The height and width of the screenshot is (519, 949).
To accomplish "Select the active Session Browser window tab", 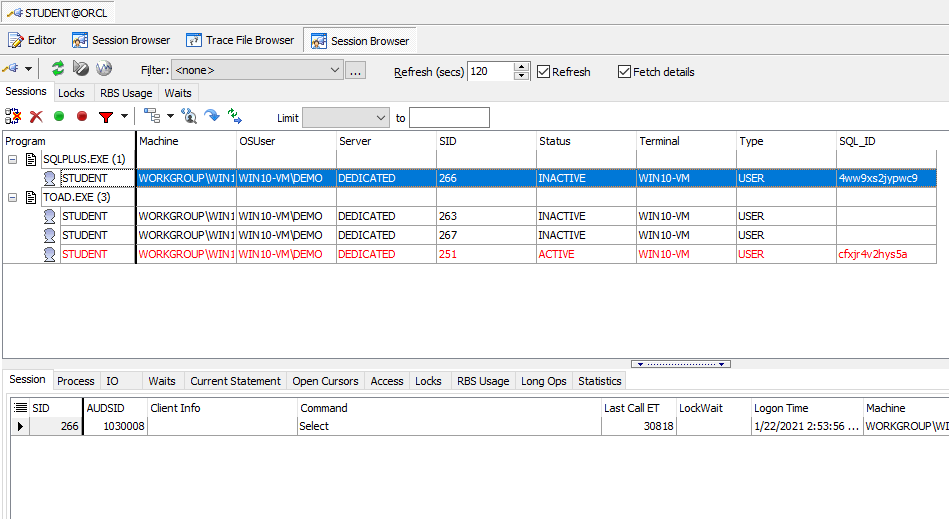I will coord(360,41).
